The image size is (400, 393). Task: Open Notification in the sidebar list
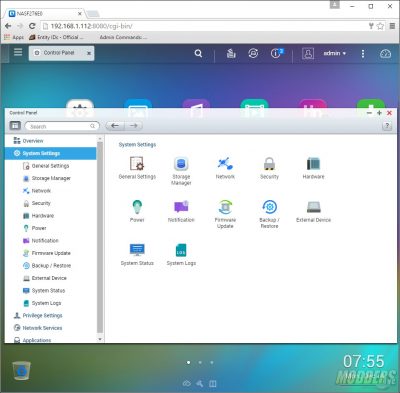coord(45,241)
